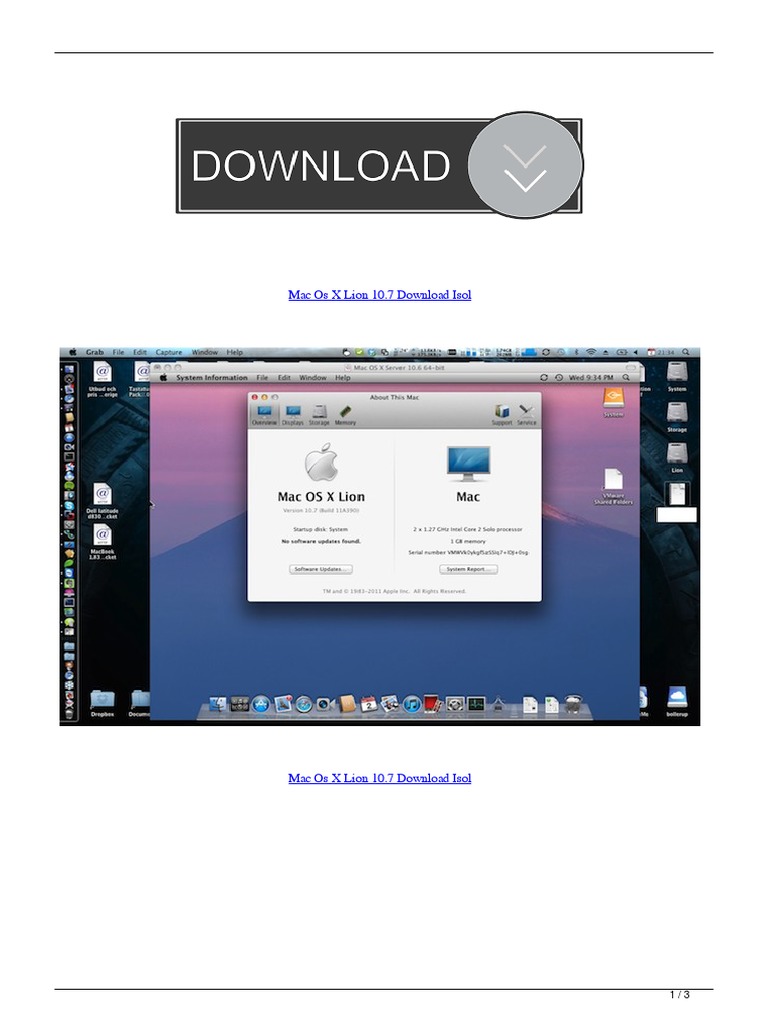Open the Capture menu in the Grab menu bar
The width and height of the screenshot is (768, 1024).
[x=168, y=352]
